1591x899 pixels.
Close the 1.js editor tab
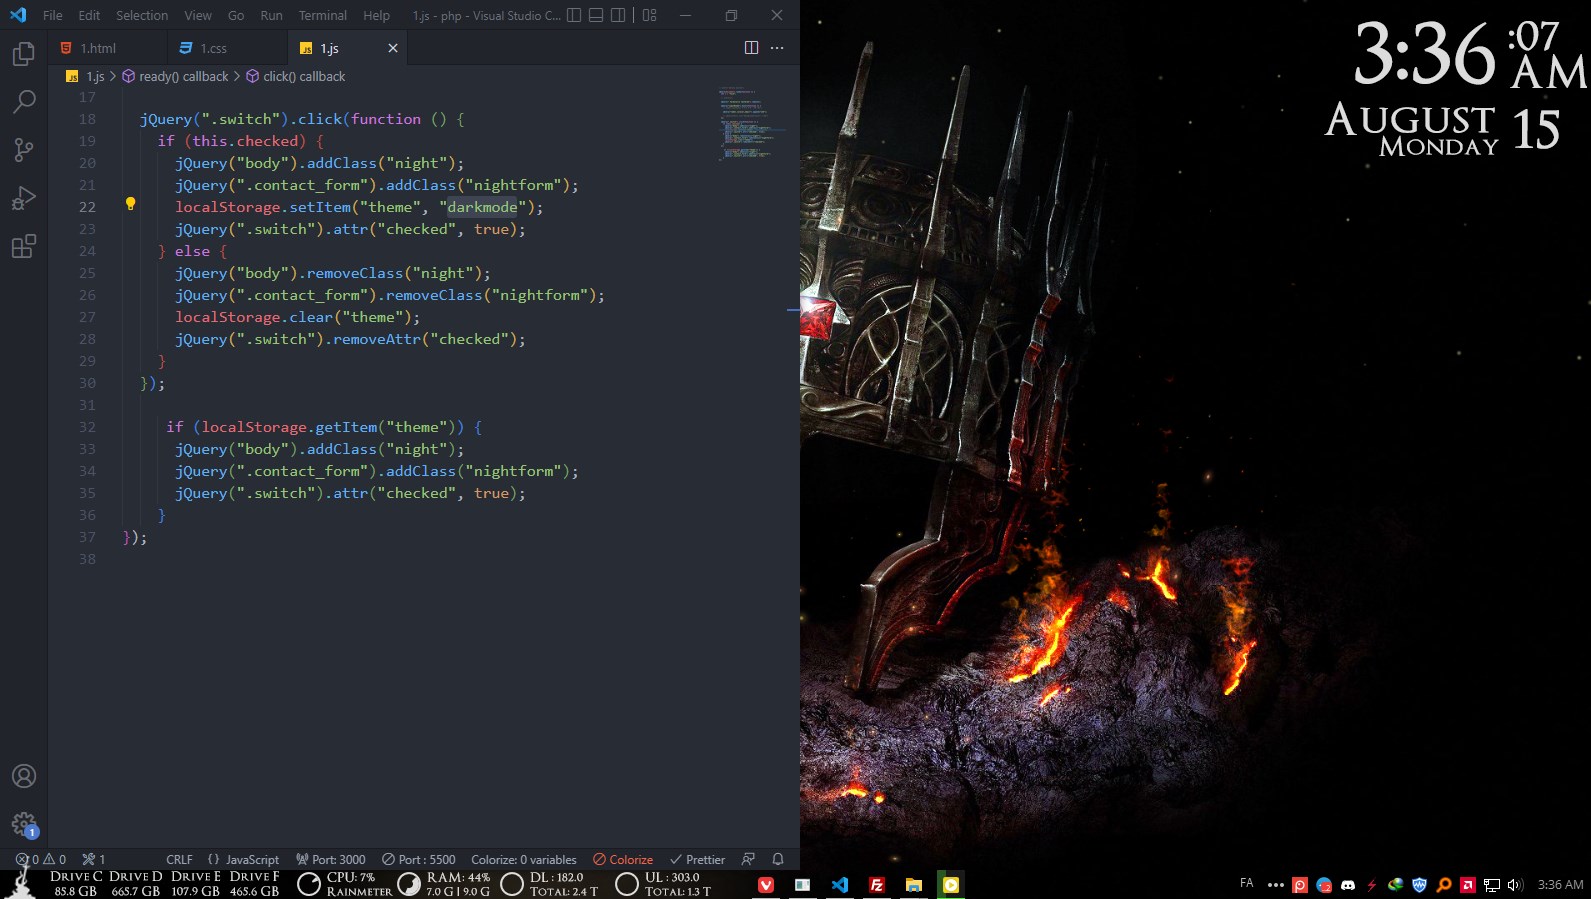click(393, 48)
